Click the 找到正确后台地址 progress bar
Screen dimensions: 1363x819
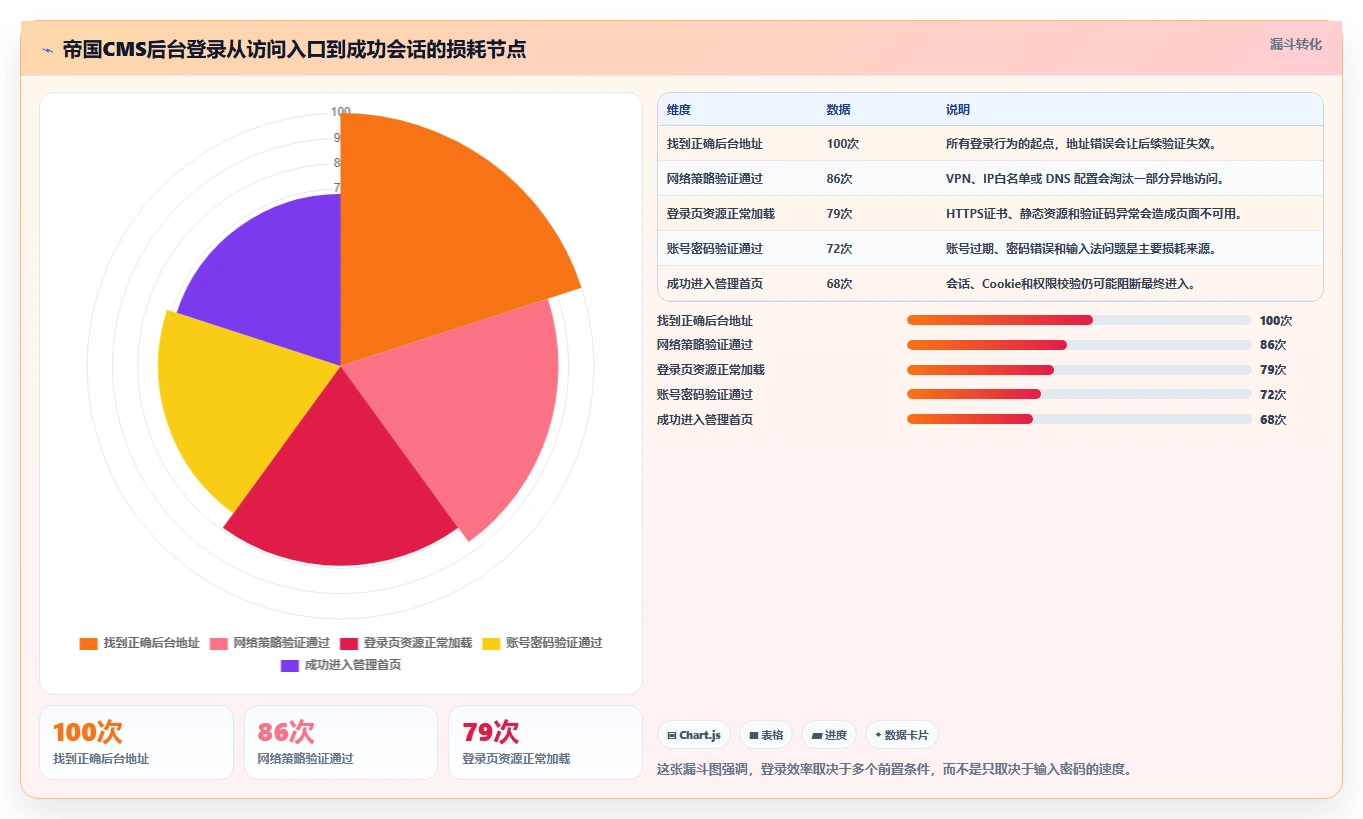pyautogui.click(x=1079, y=320)
